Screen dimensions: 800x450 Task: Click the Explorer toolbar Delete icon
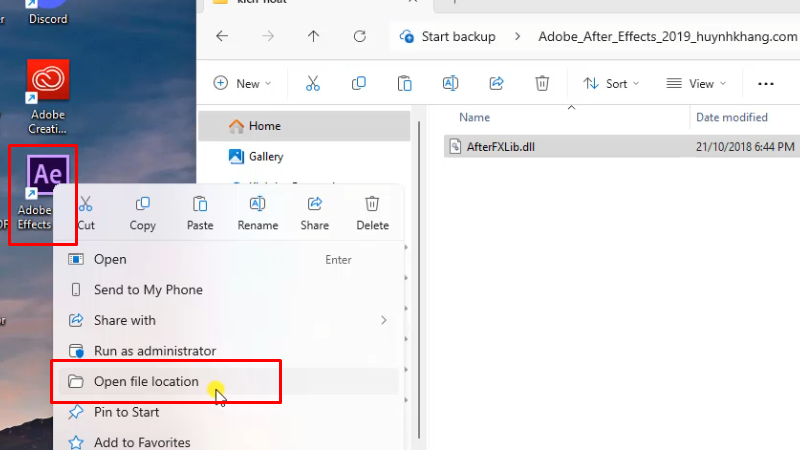[542, 83]
